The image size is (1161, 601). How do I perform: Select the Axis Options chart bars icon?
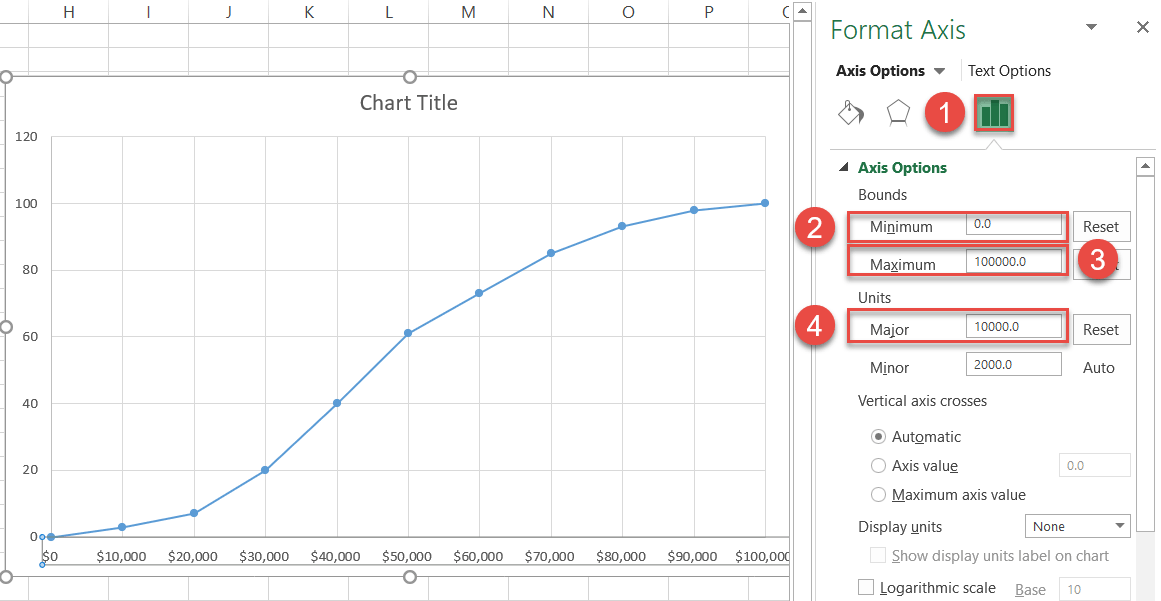pos(994,113)
